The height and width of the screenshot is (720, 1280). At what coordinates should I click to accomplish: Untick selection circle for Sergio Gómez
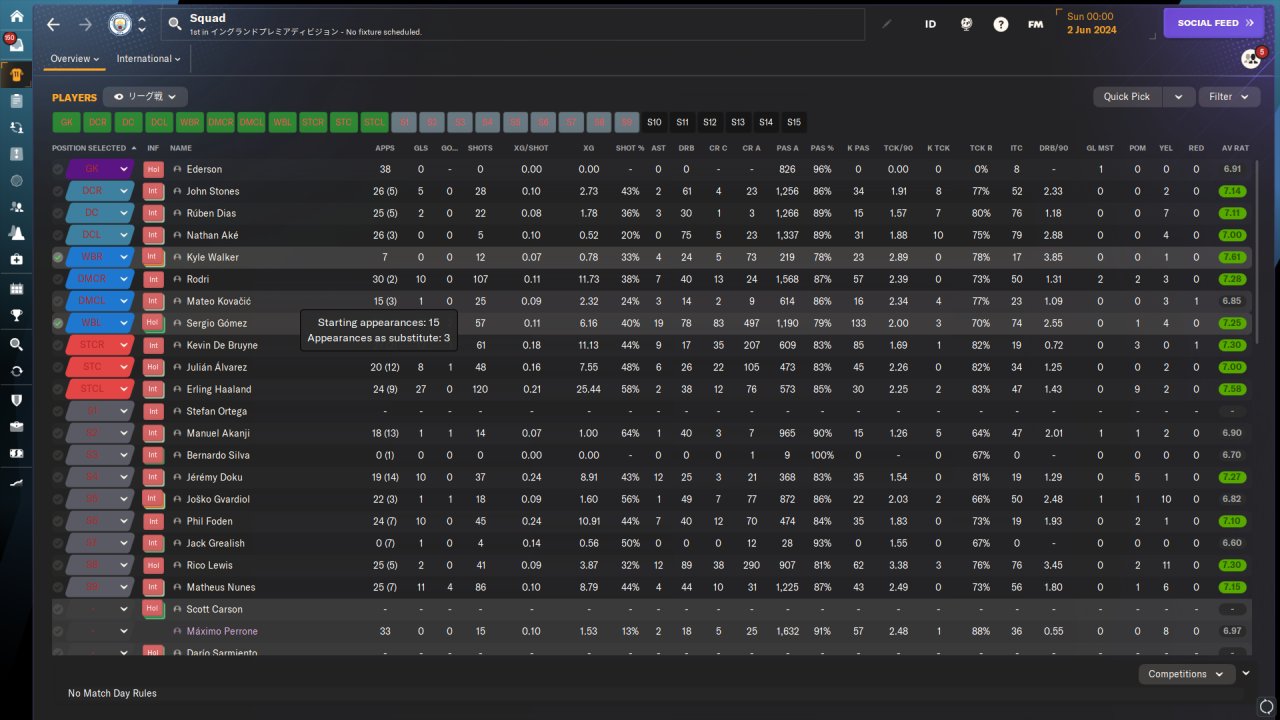click(x=58, y=323)
